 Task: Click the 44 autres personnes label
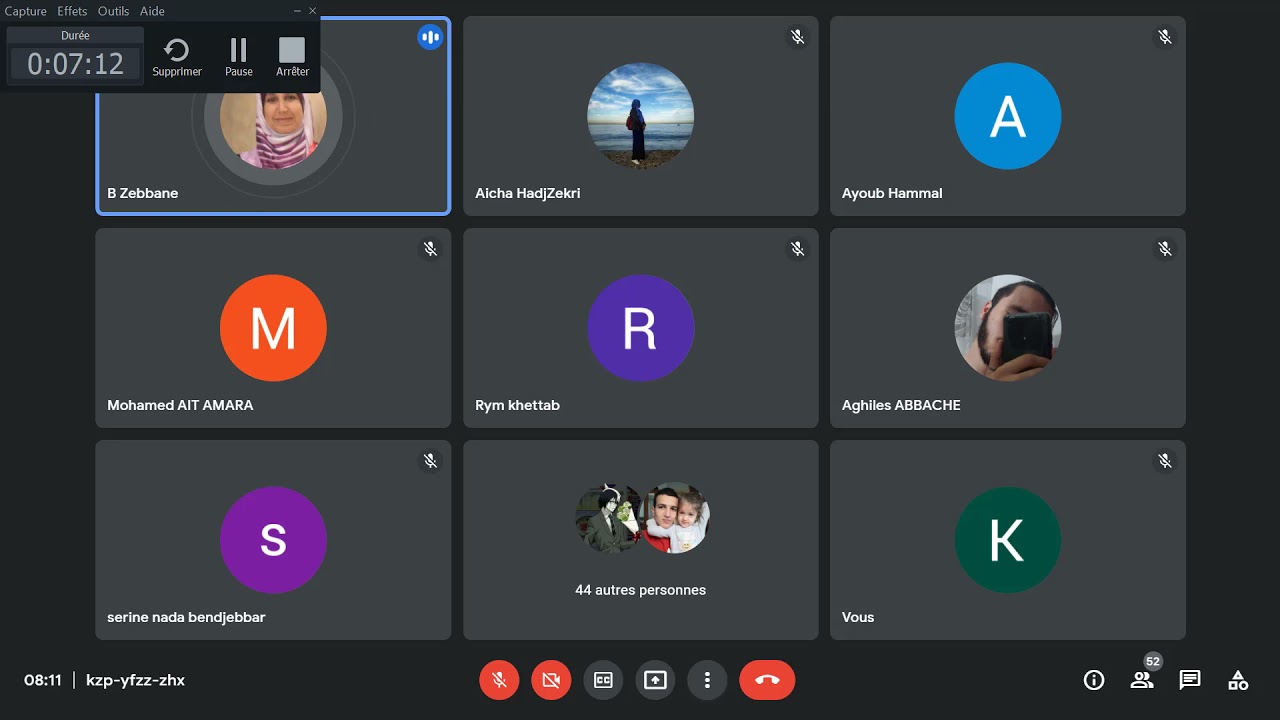click(x=640, y=590)
